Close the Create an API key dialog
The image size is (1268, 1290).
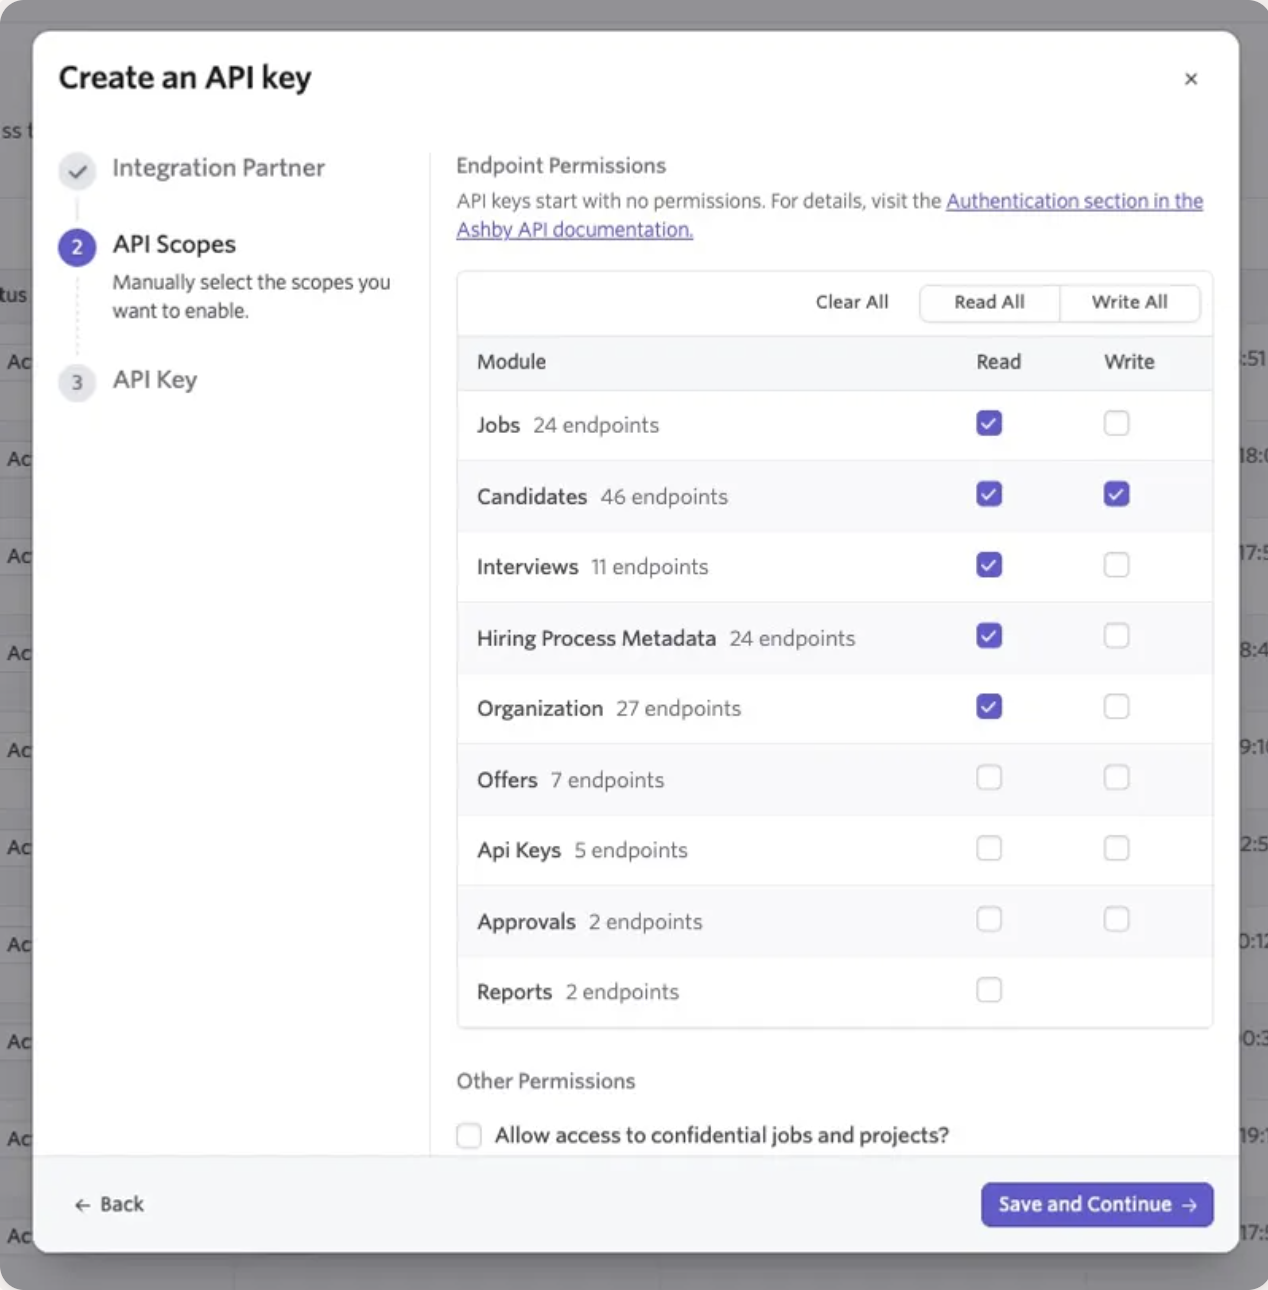(1190, 79)
